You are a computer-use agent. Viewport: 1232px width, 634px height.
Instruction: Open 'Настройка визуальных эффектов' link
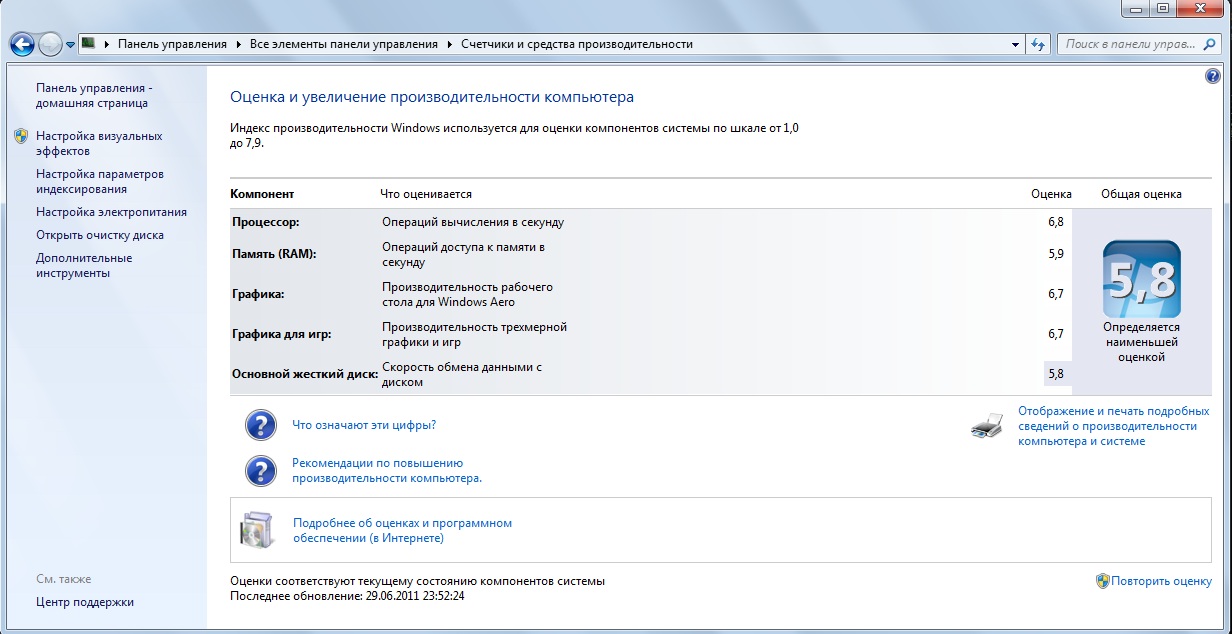[x=98, y=143]
